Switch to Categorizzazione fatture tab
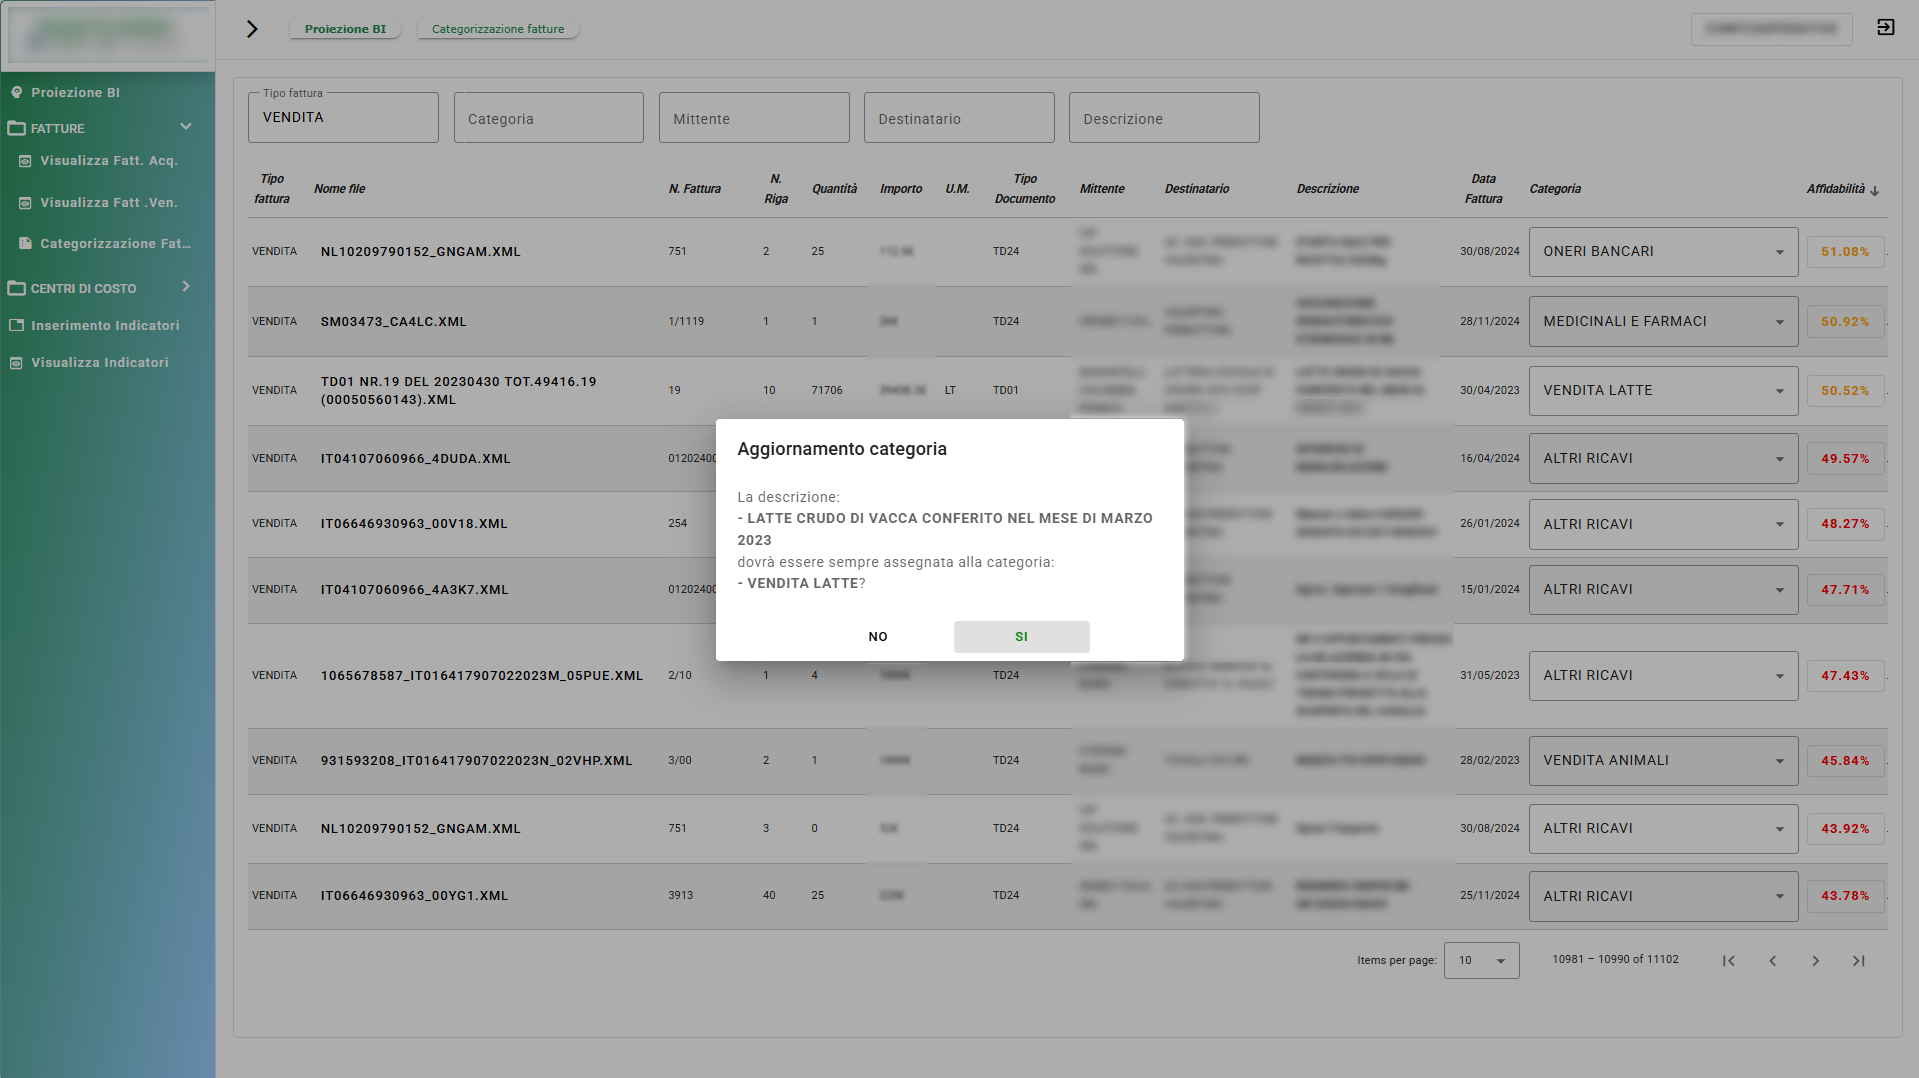 click(497, 29)
